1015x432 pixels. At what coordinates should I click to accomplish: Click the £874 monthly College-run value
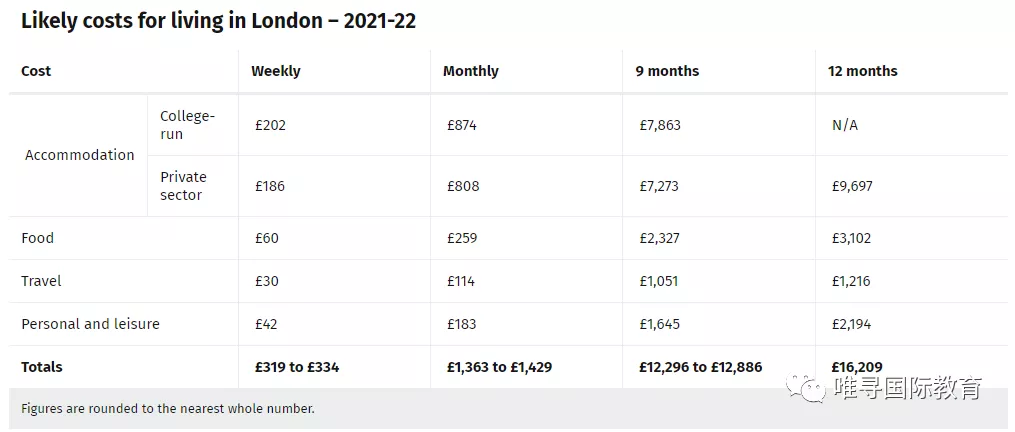tap(463, 125)
